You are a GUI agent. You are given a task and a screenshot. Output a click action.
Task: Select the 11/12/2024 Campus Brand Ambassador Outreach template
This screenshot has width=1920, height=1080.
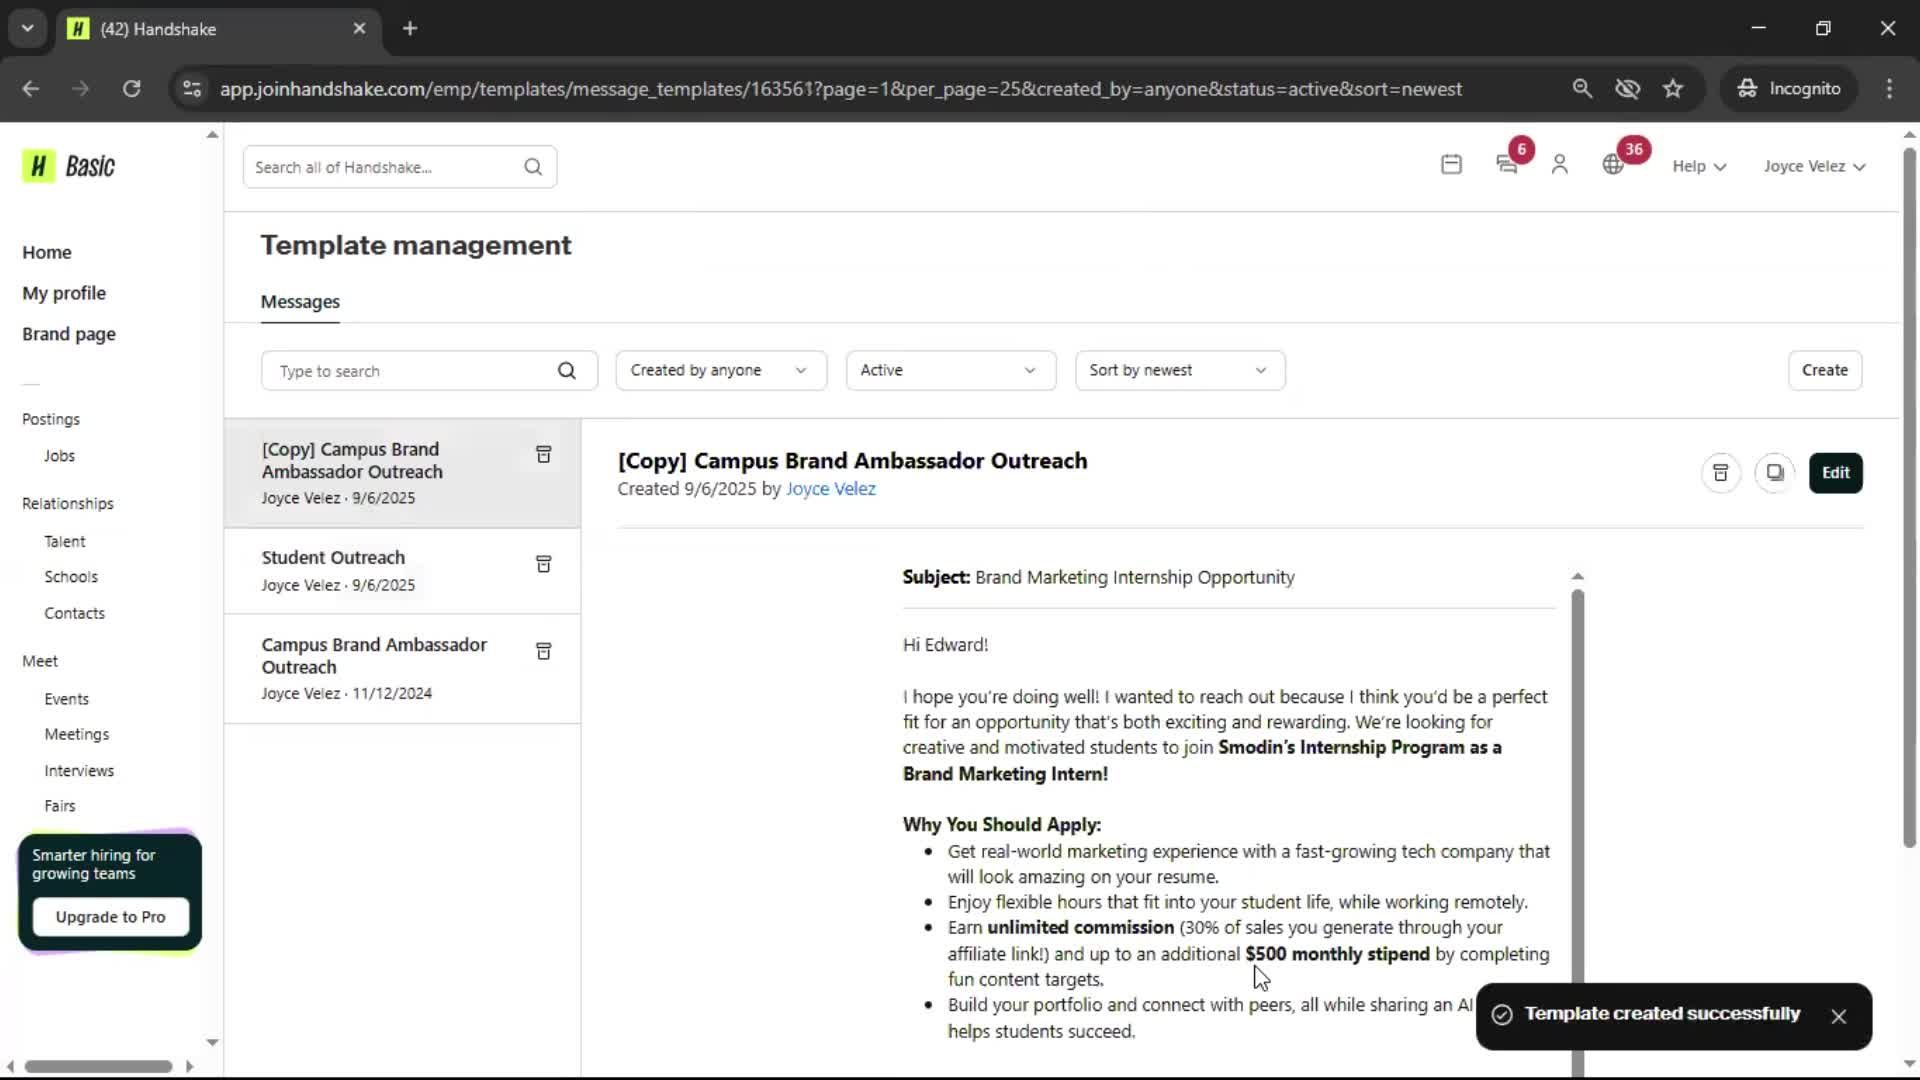(402, 668)
